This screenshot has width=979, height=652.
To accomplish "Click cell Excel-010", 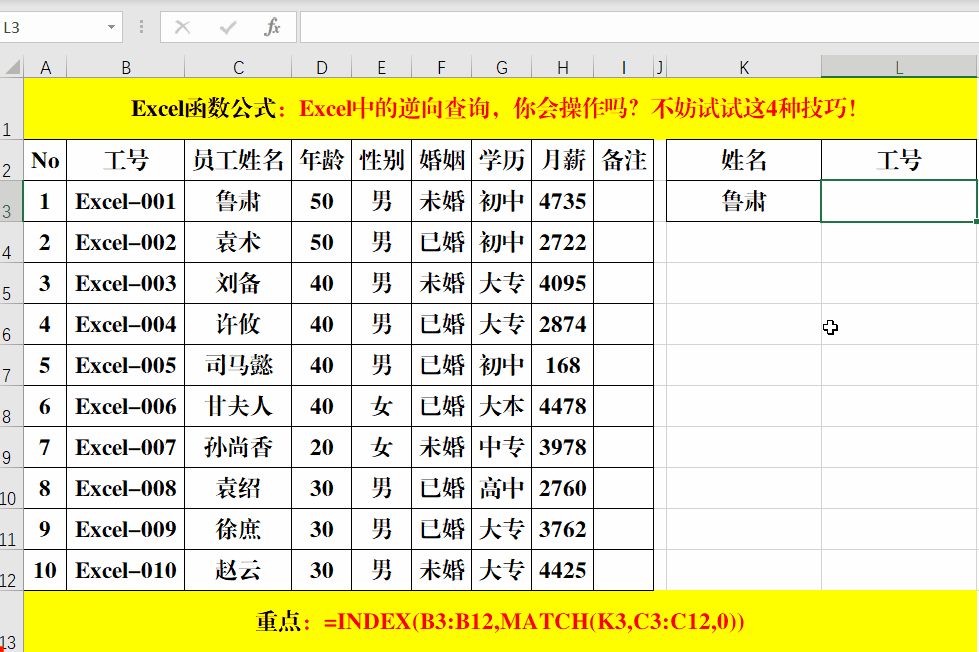I will 125,570.
